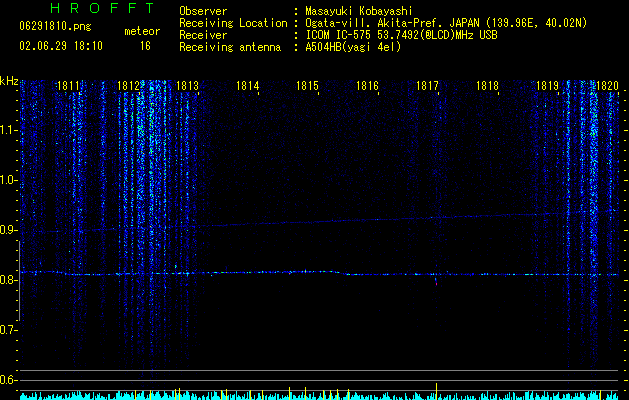The image size is (629, 400).
Task: Click the 1811 time marker
Action: click(68, 85)
